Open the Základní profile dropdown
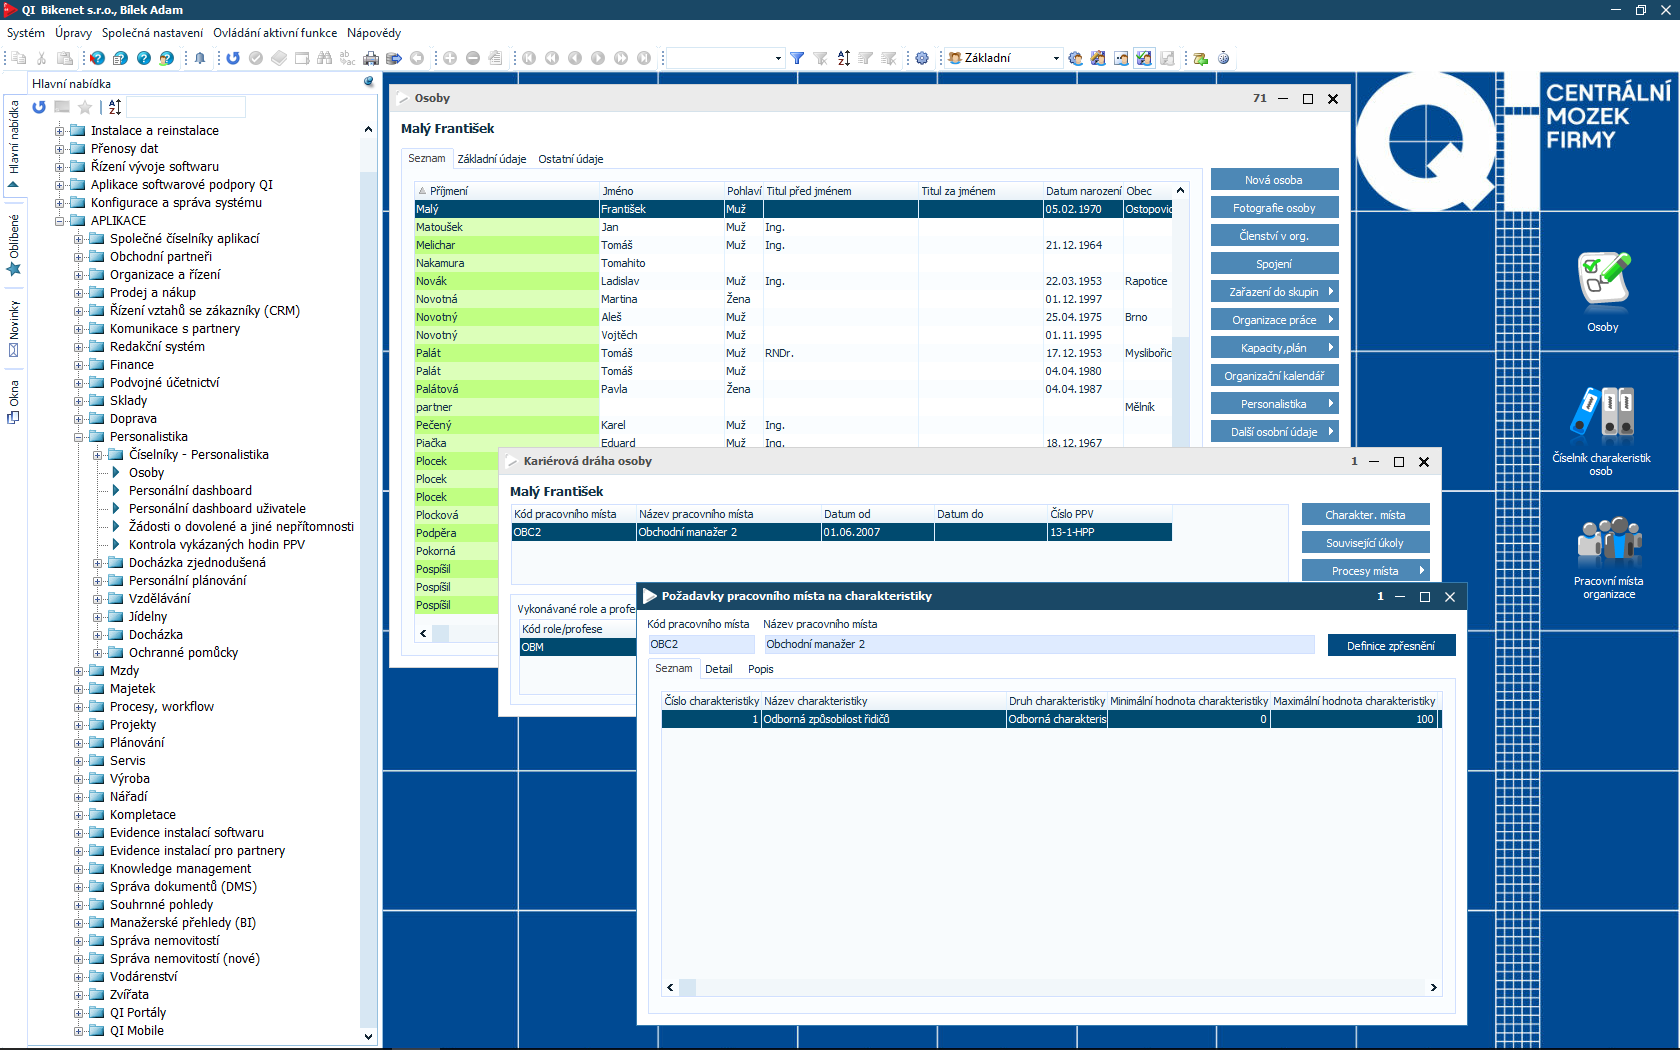This screenshot has width=1680, height=1050. (1055, 58)
